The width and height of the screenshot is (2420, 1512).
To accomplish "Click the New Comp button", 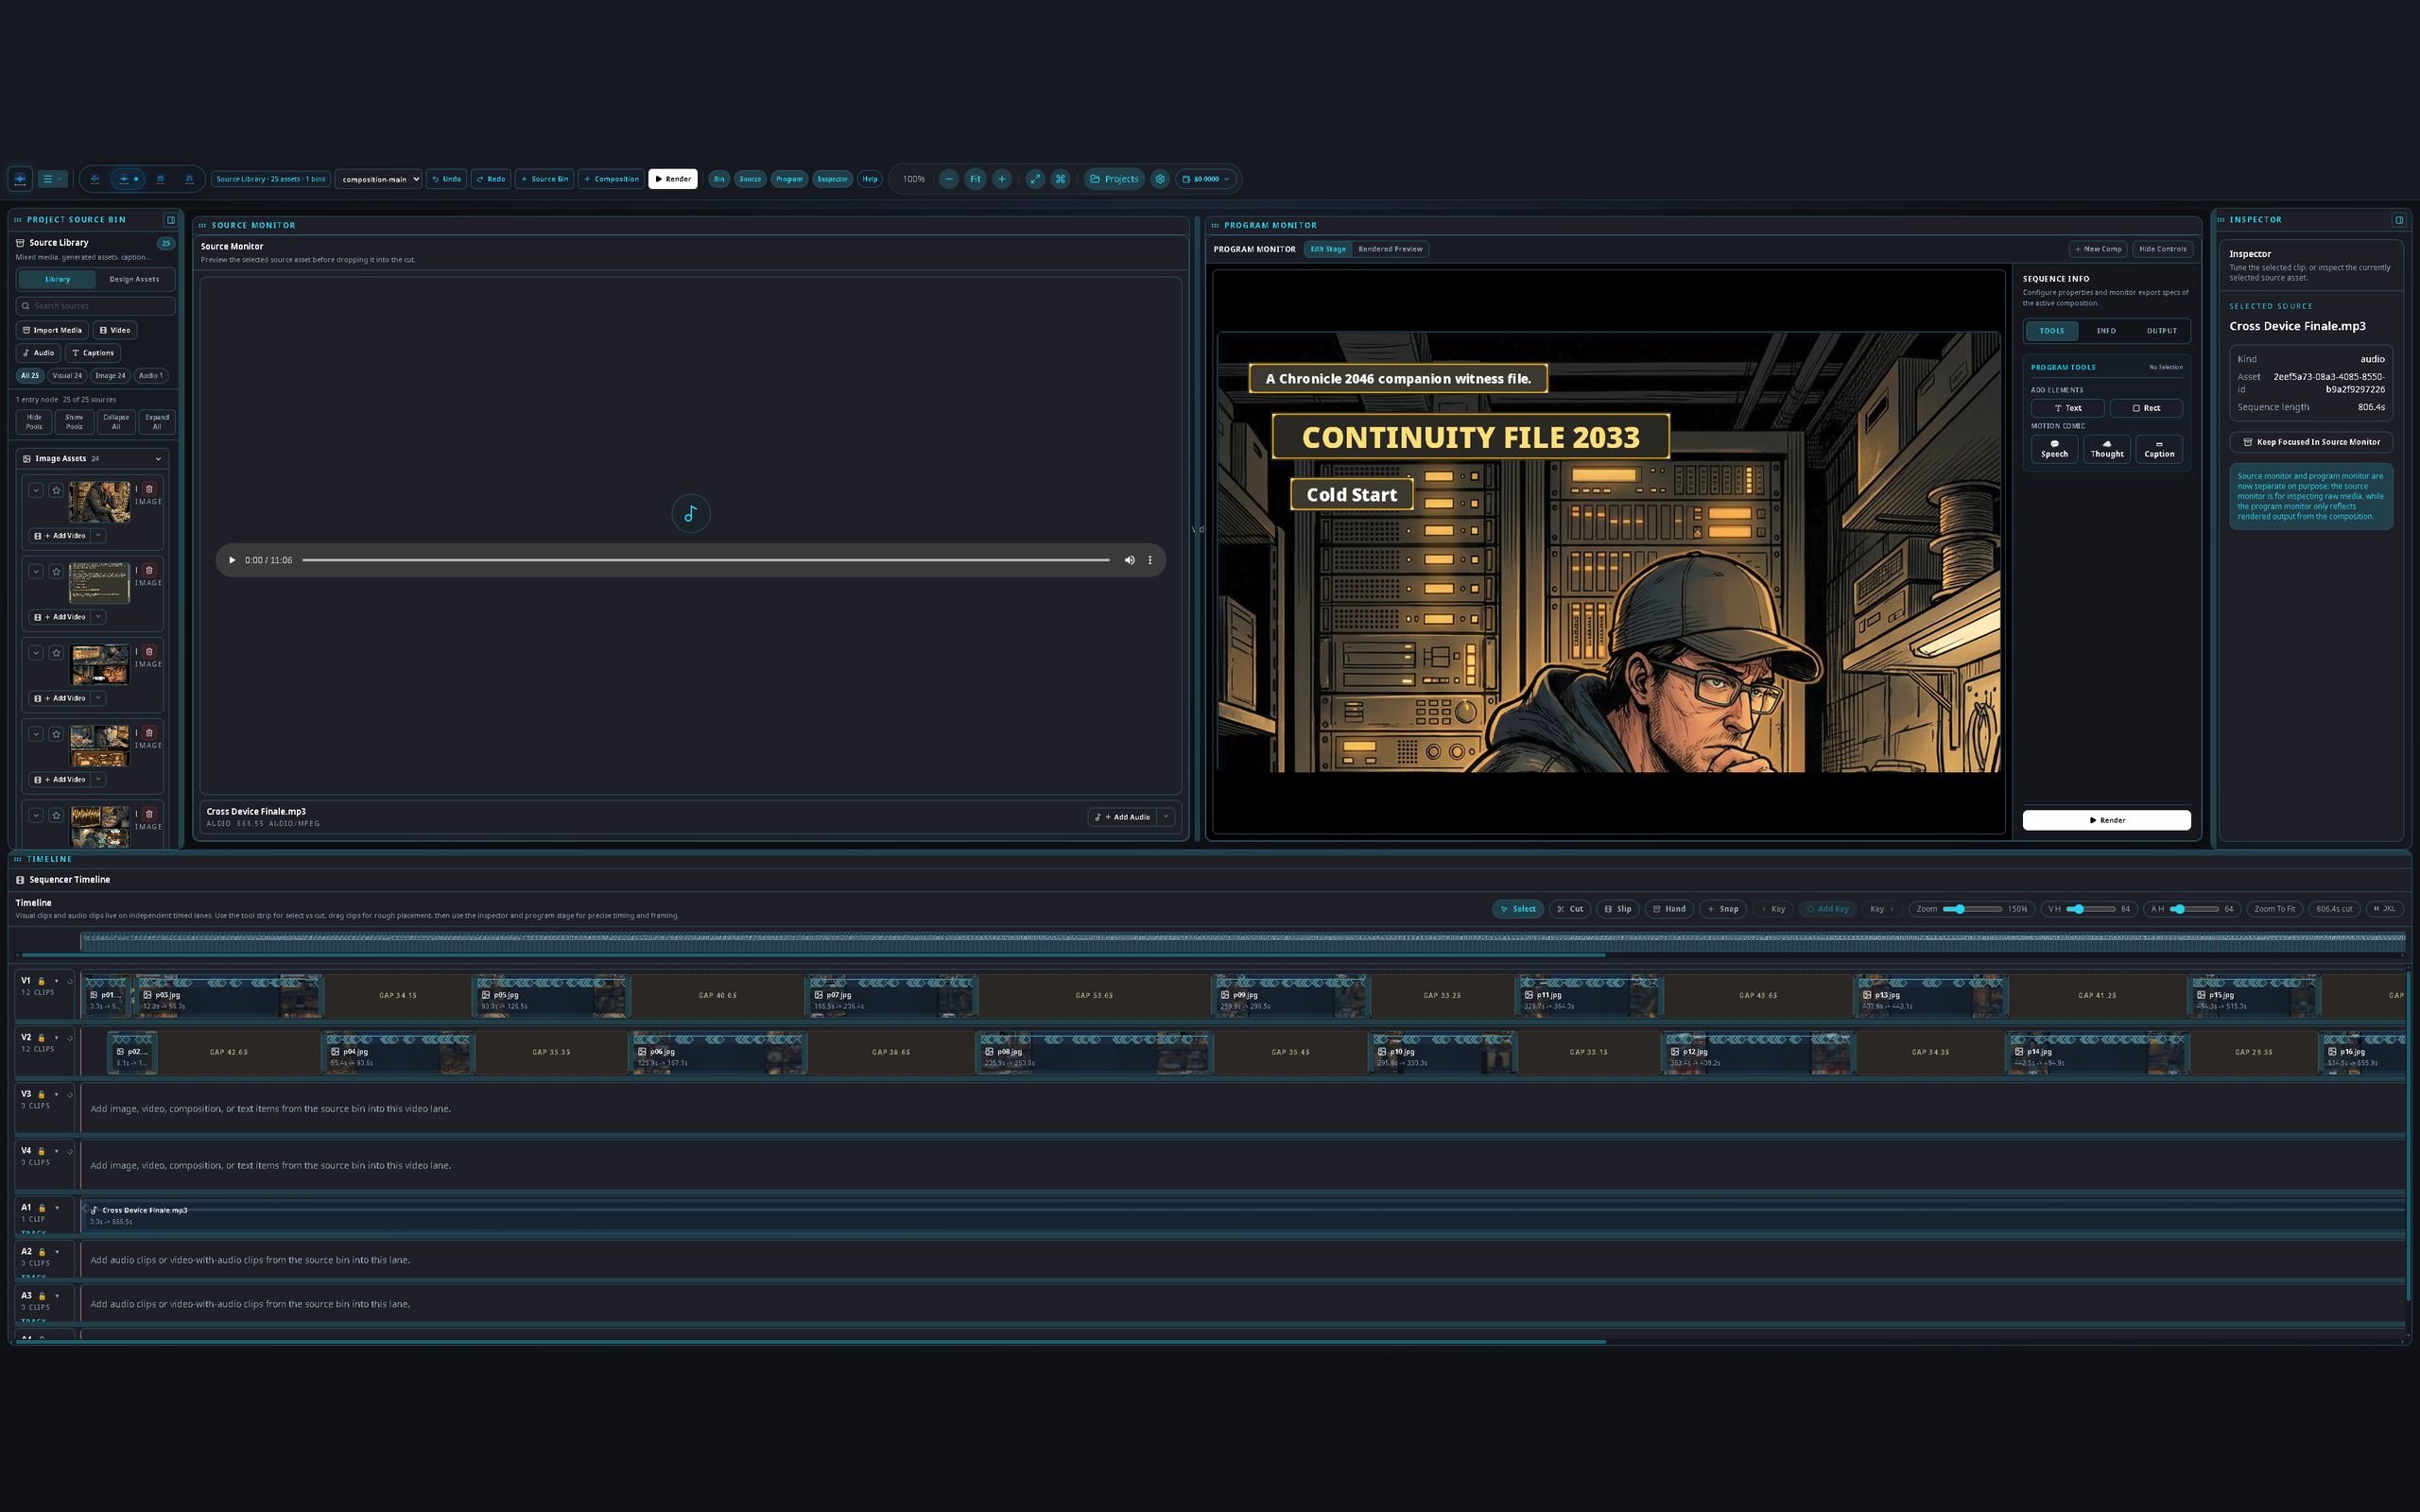I will pos(2098,249).
